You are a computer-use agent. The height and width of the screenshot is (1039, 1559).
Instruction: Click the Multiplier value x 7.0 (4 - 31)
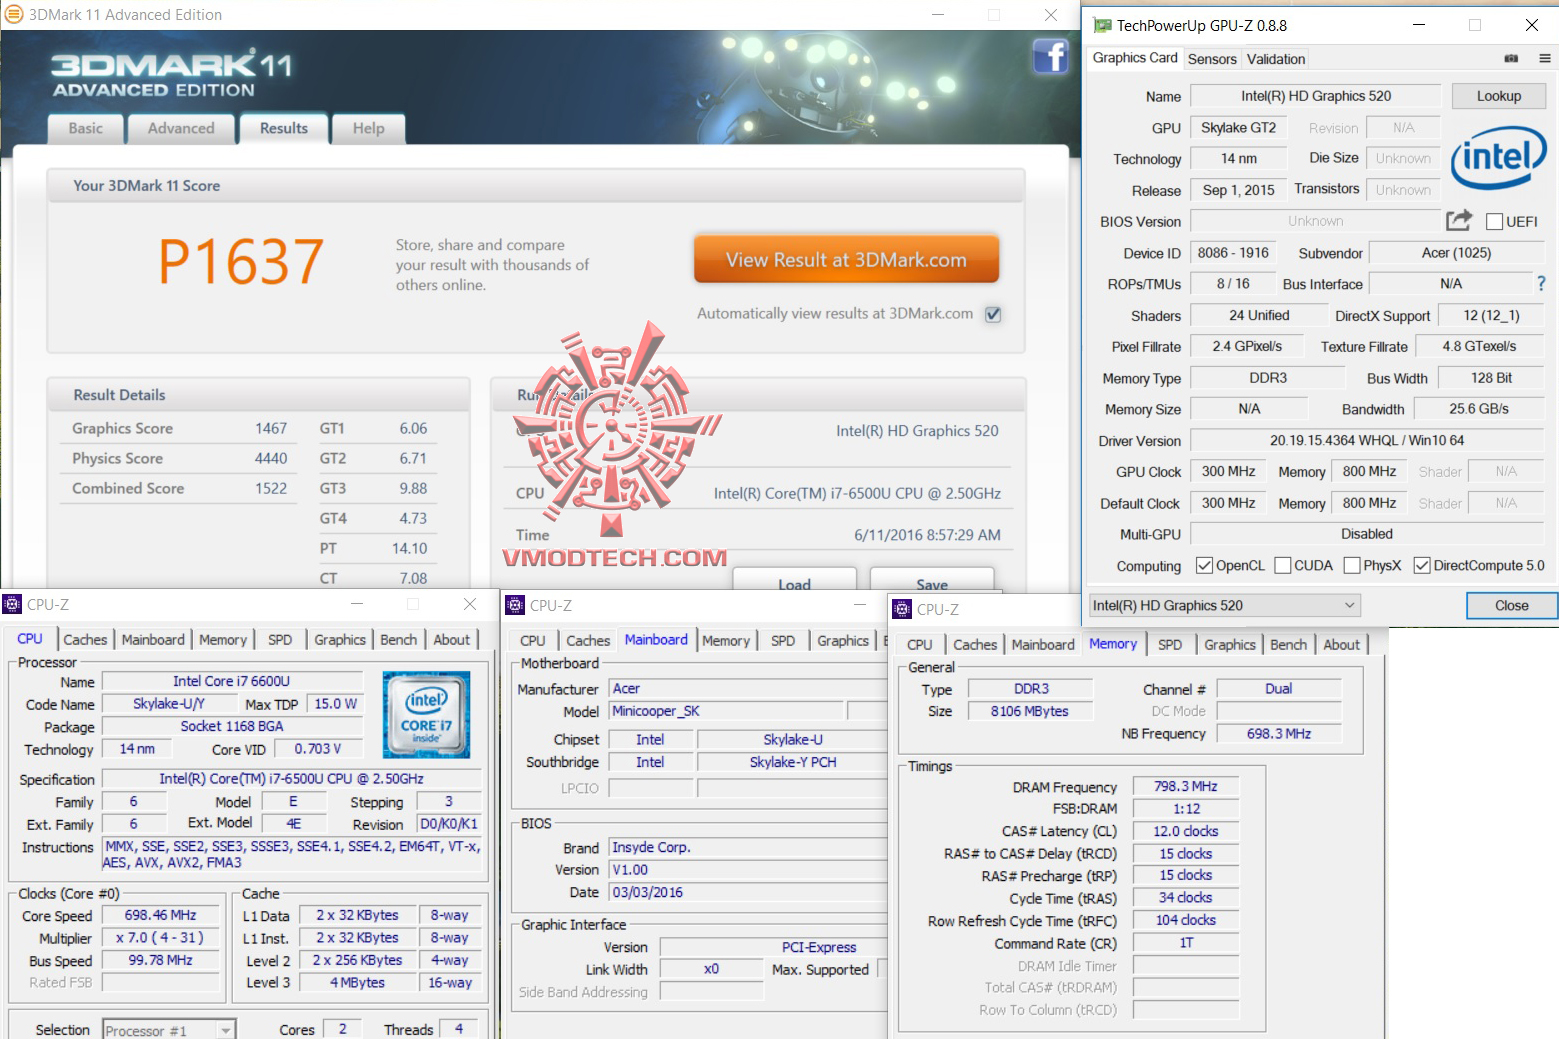point(161,938)
